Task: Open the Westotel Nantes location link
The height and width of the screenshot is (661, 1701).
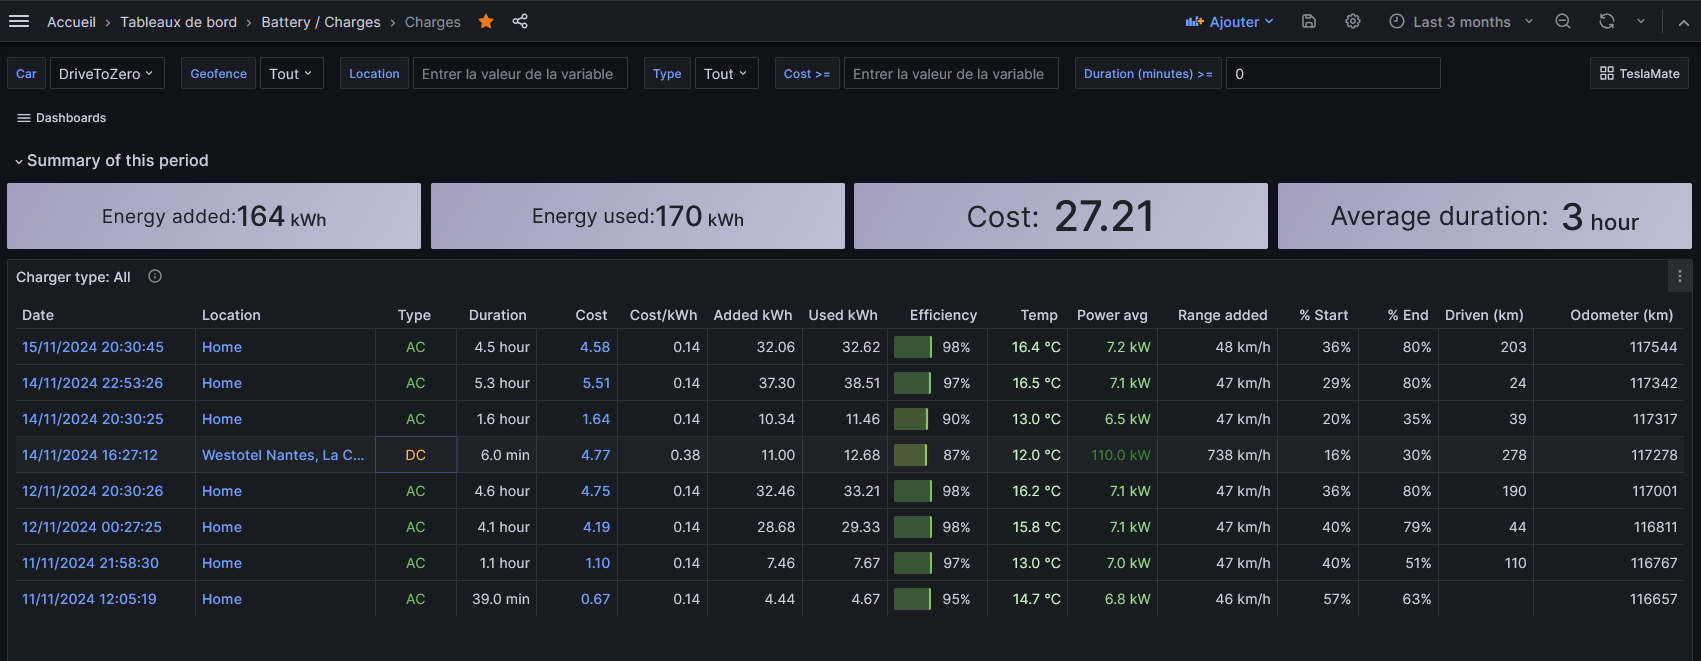Action: pyautogui.click(x=283, y=455)
